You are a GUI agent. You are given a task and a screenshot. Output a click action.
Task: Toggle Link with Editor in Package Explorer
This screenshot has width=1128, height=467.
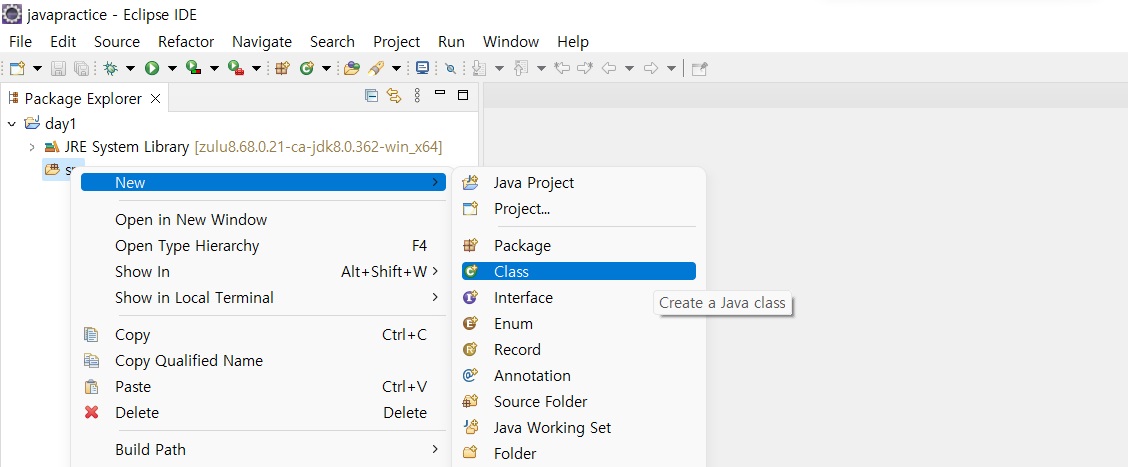click(x=394, y=95)
